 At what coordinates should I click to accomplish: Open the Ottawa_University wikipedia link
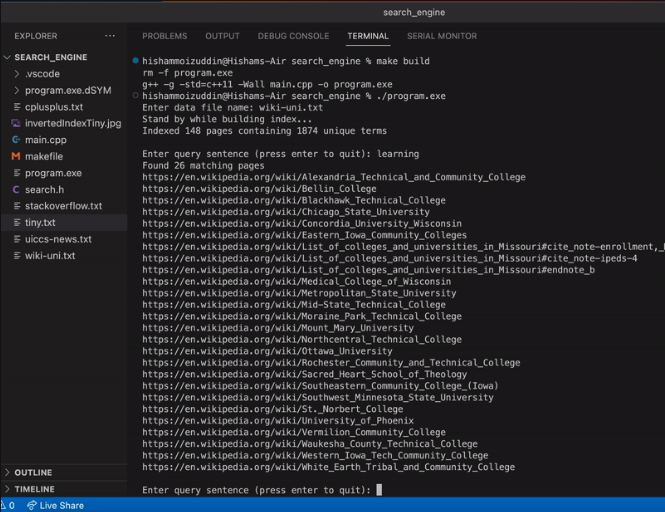coord(267,351)
